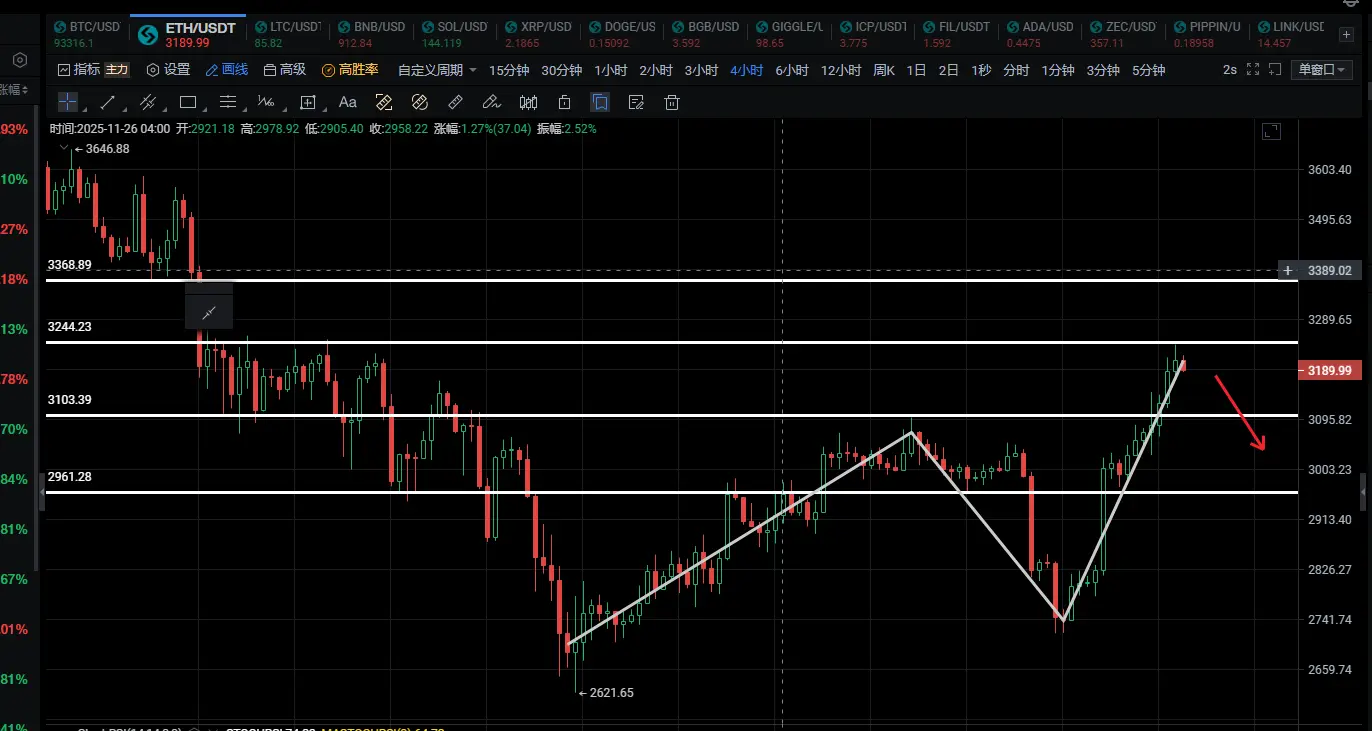Switch to the 3分钟 timeframe

[1103, 70]
